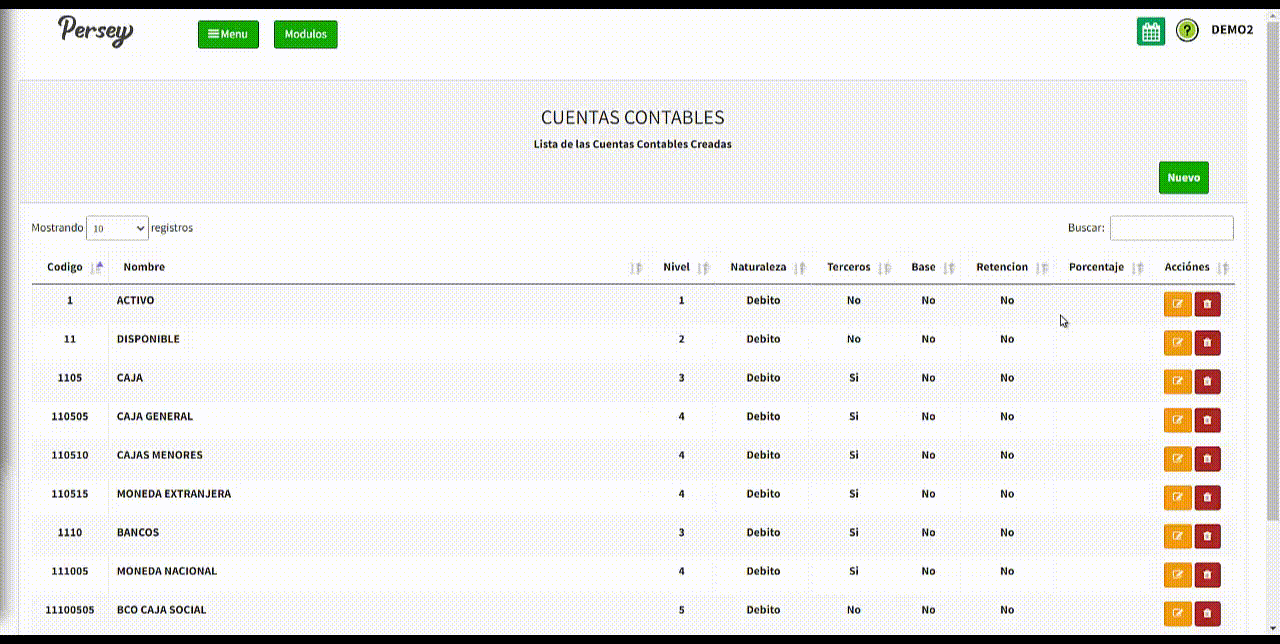Delete the CAJAS MENORES account
The width and height of the screenshot is (1280, 644).
pos(1207,459)
